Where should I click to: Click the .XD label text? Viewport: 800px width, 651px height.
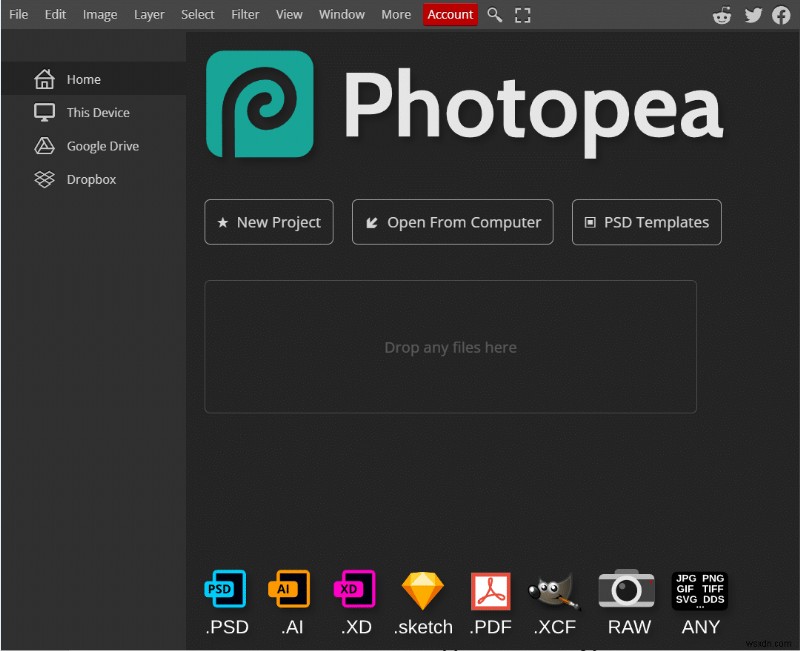pos(356,627)
